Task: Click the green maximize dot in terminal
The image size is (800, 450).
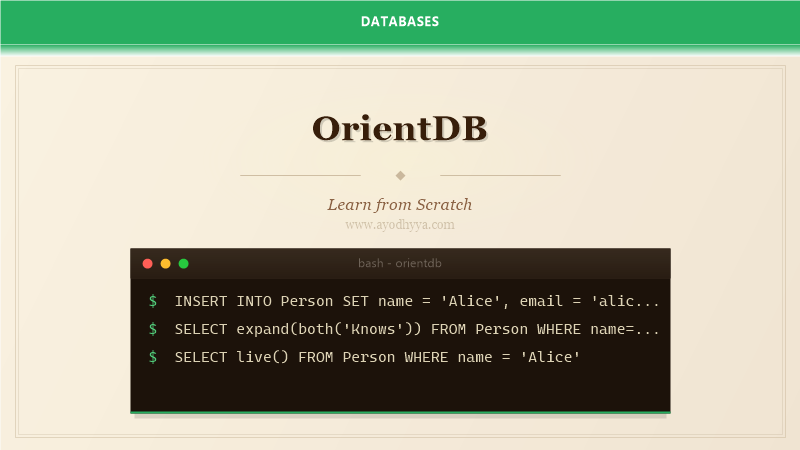Action: point(184,264)
